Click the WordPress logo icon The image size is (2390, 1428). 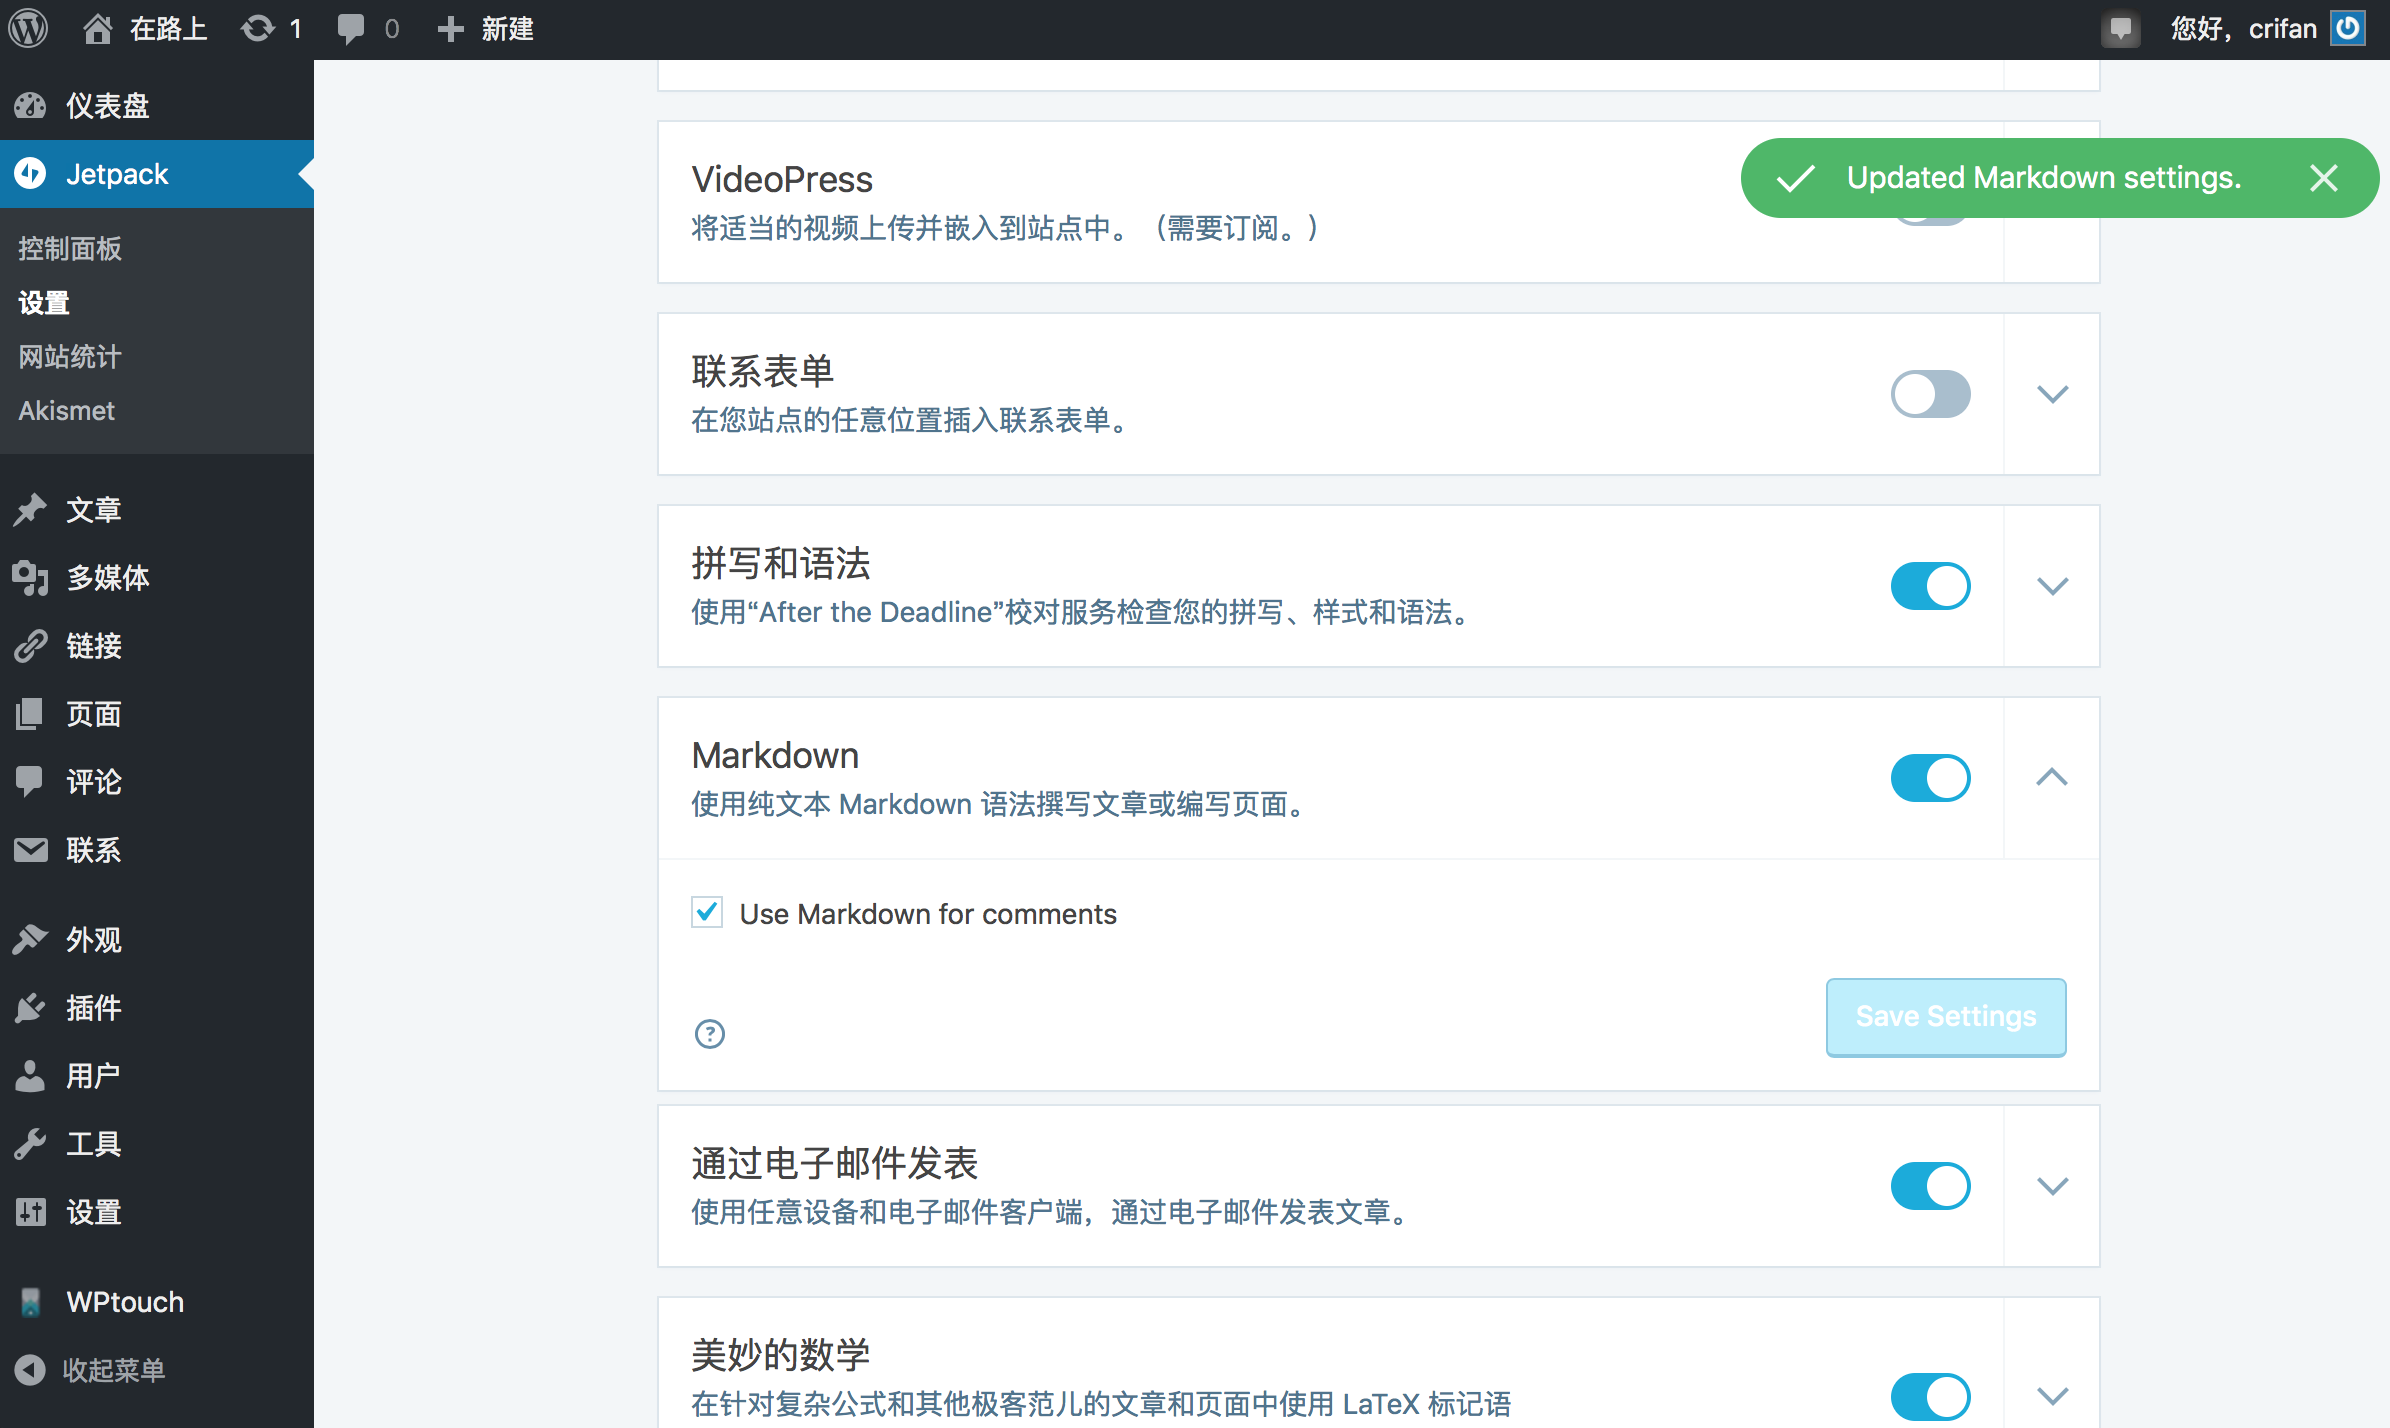click(x=29, y=28)
